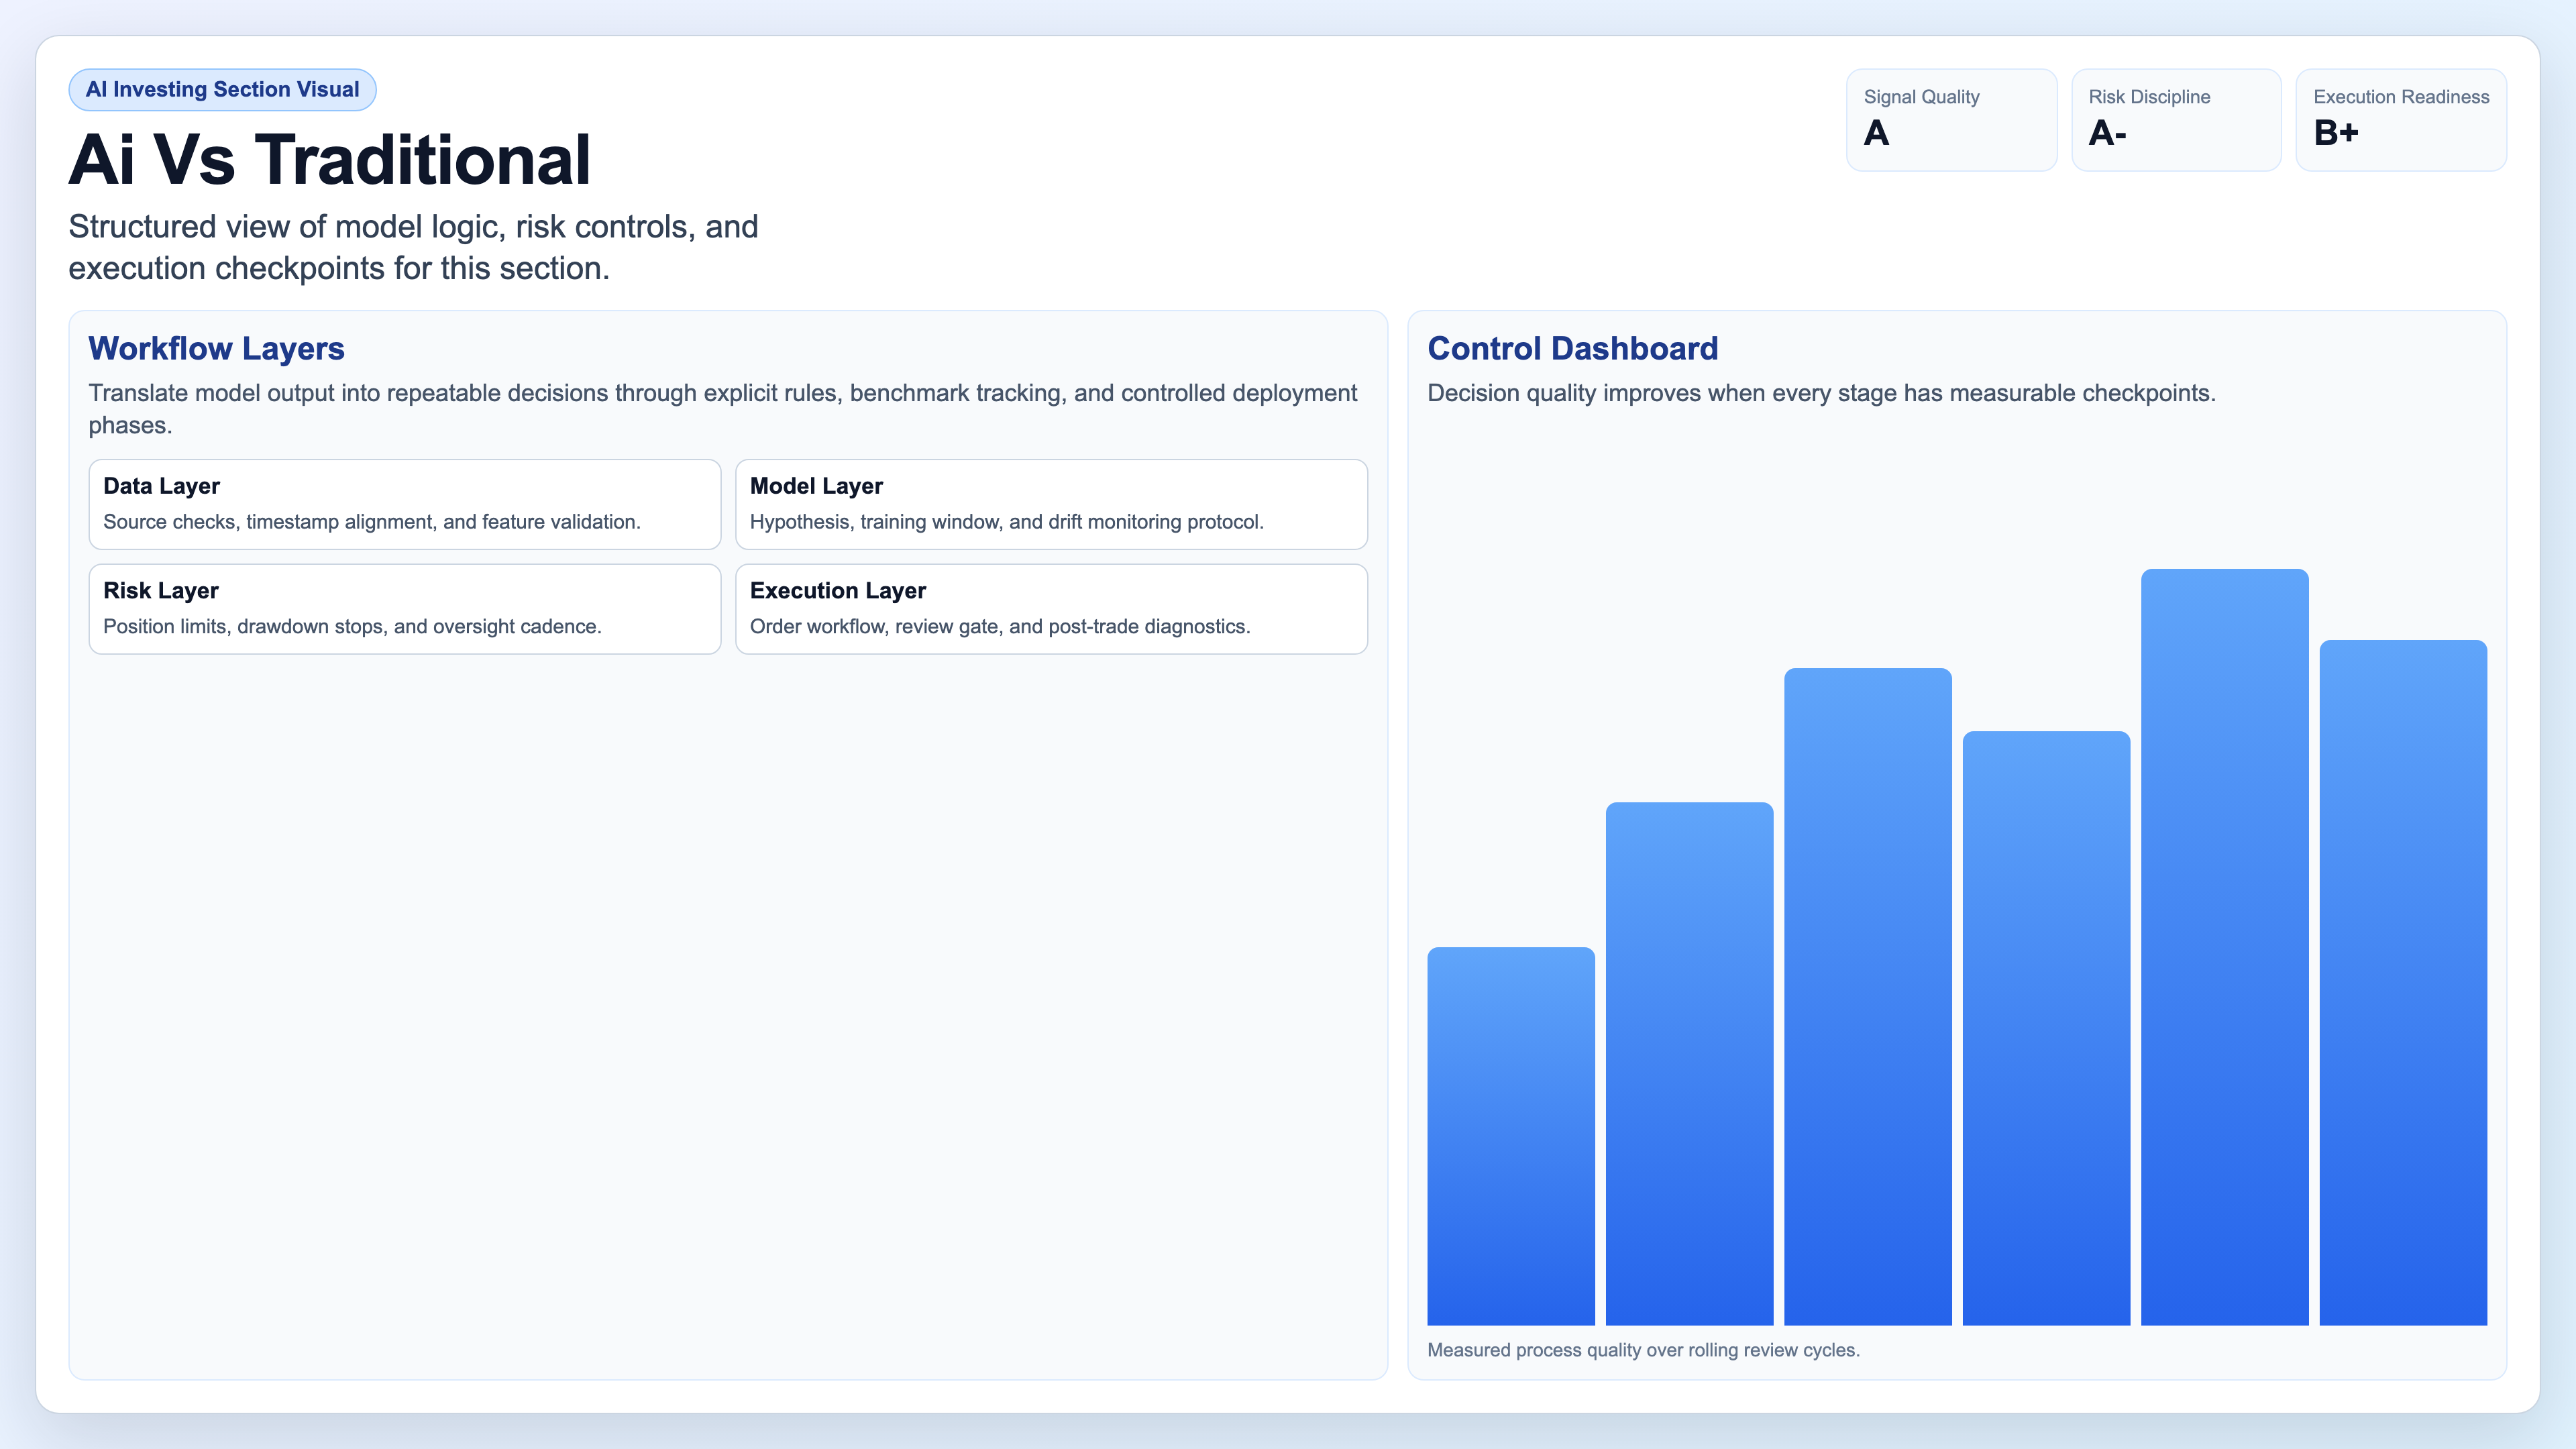Click the rolling review cycles caption
Viewport: 2576px width, 1449px height.
coord(1644,1349)
